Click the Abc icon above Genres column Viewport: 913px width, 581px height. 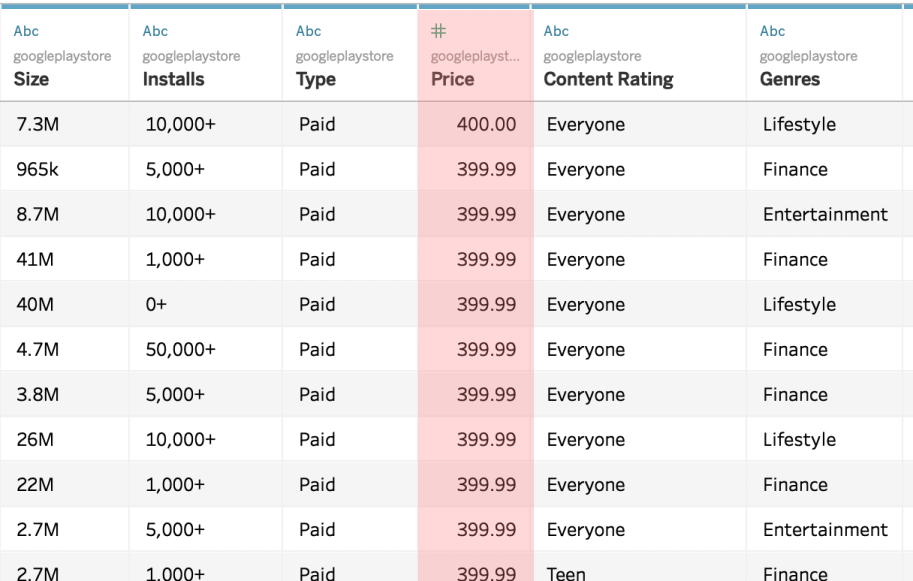(773, 31)
